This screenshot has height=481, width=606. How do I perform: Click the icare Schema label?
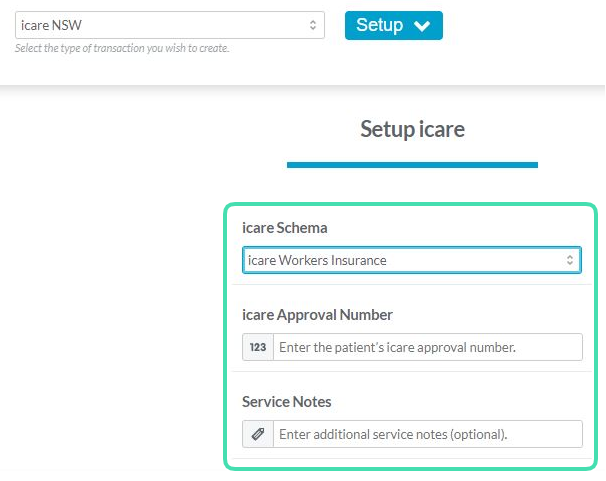pos(284,228)
